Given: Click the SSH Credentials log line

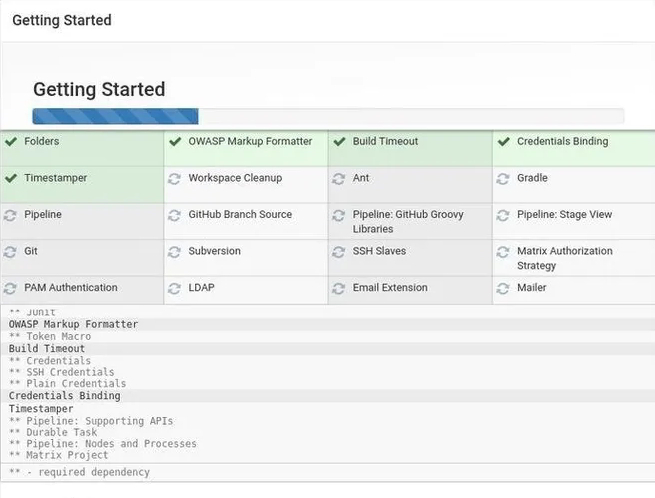Looking at the screenshot, I should 61,372.
